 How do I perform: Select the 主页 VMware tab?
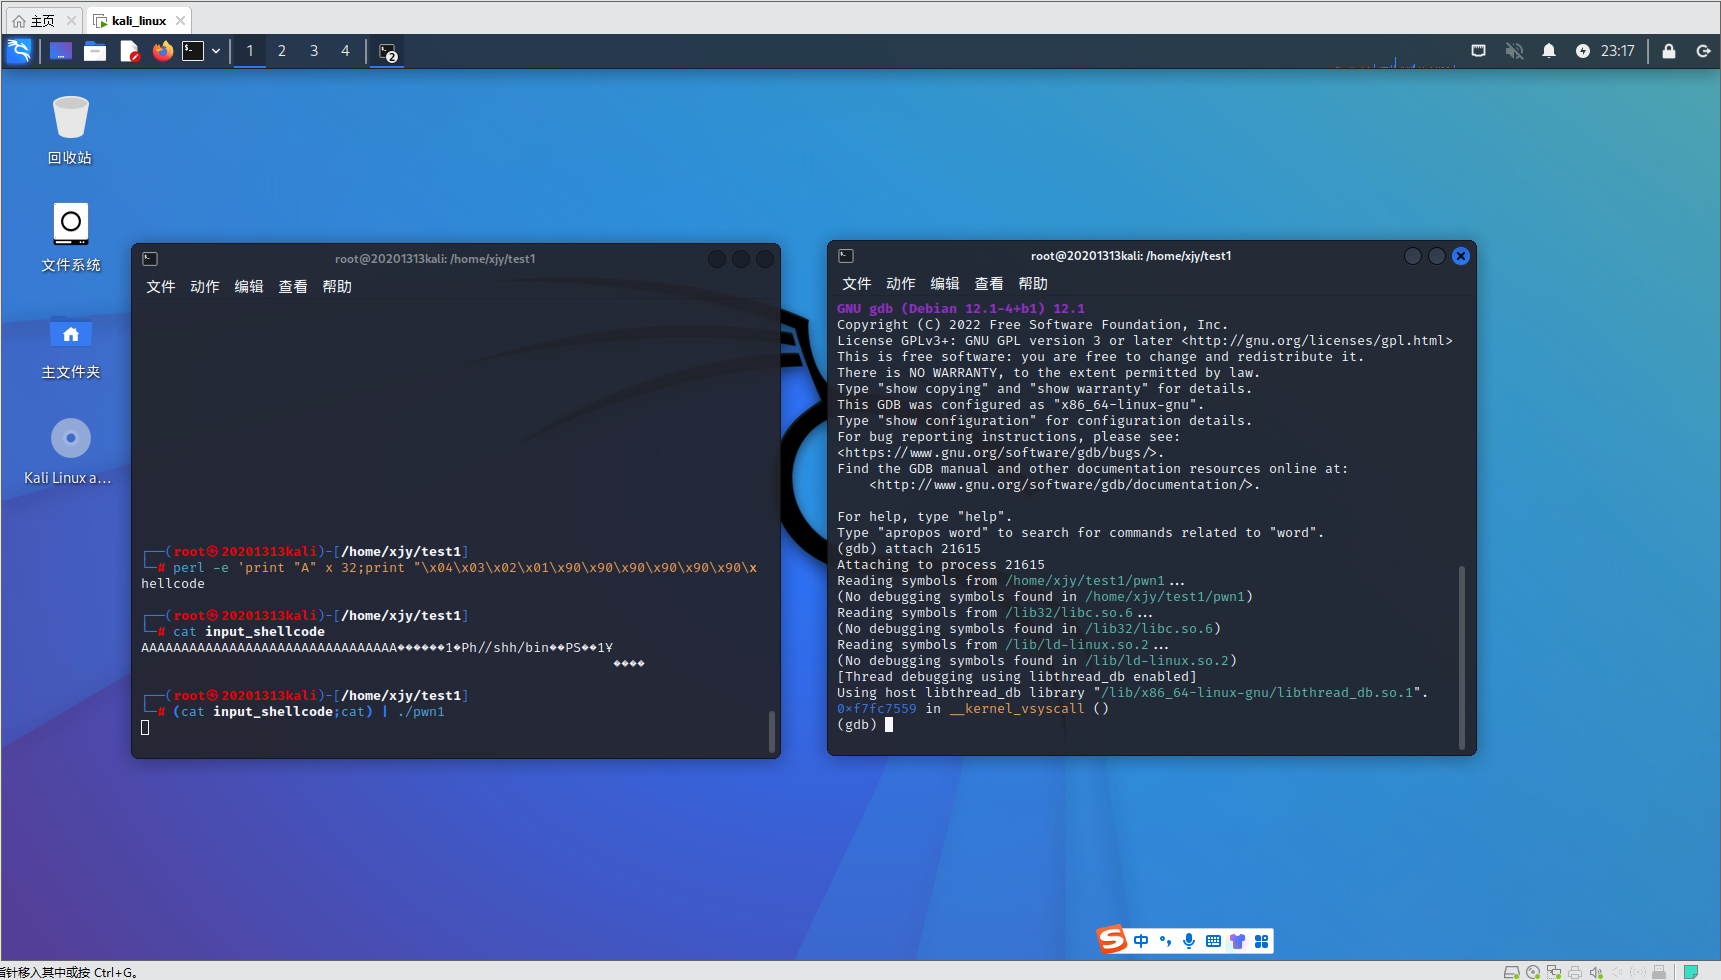42,20
